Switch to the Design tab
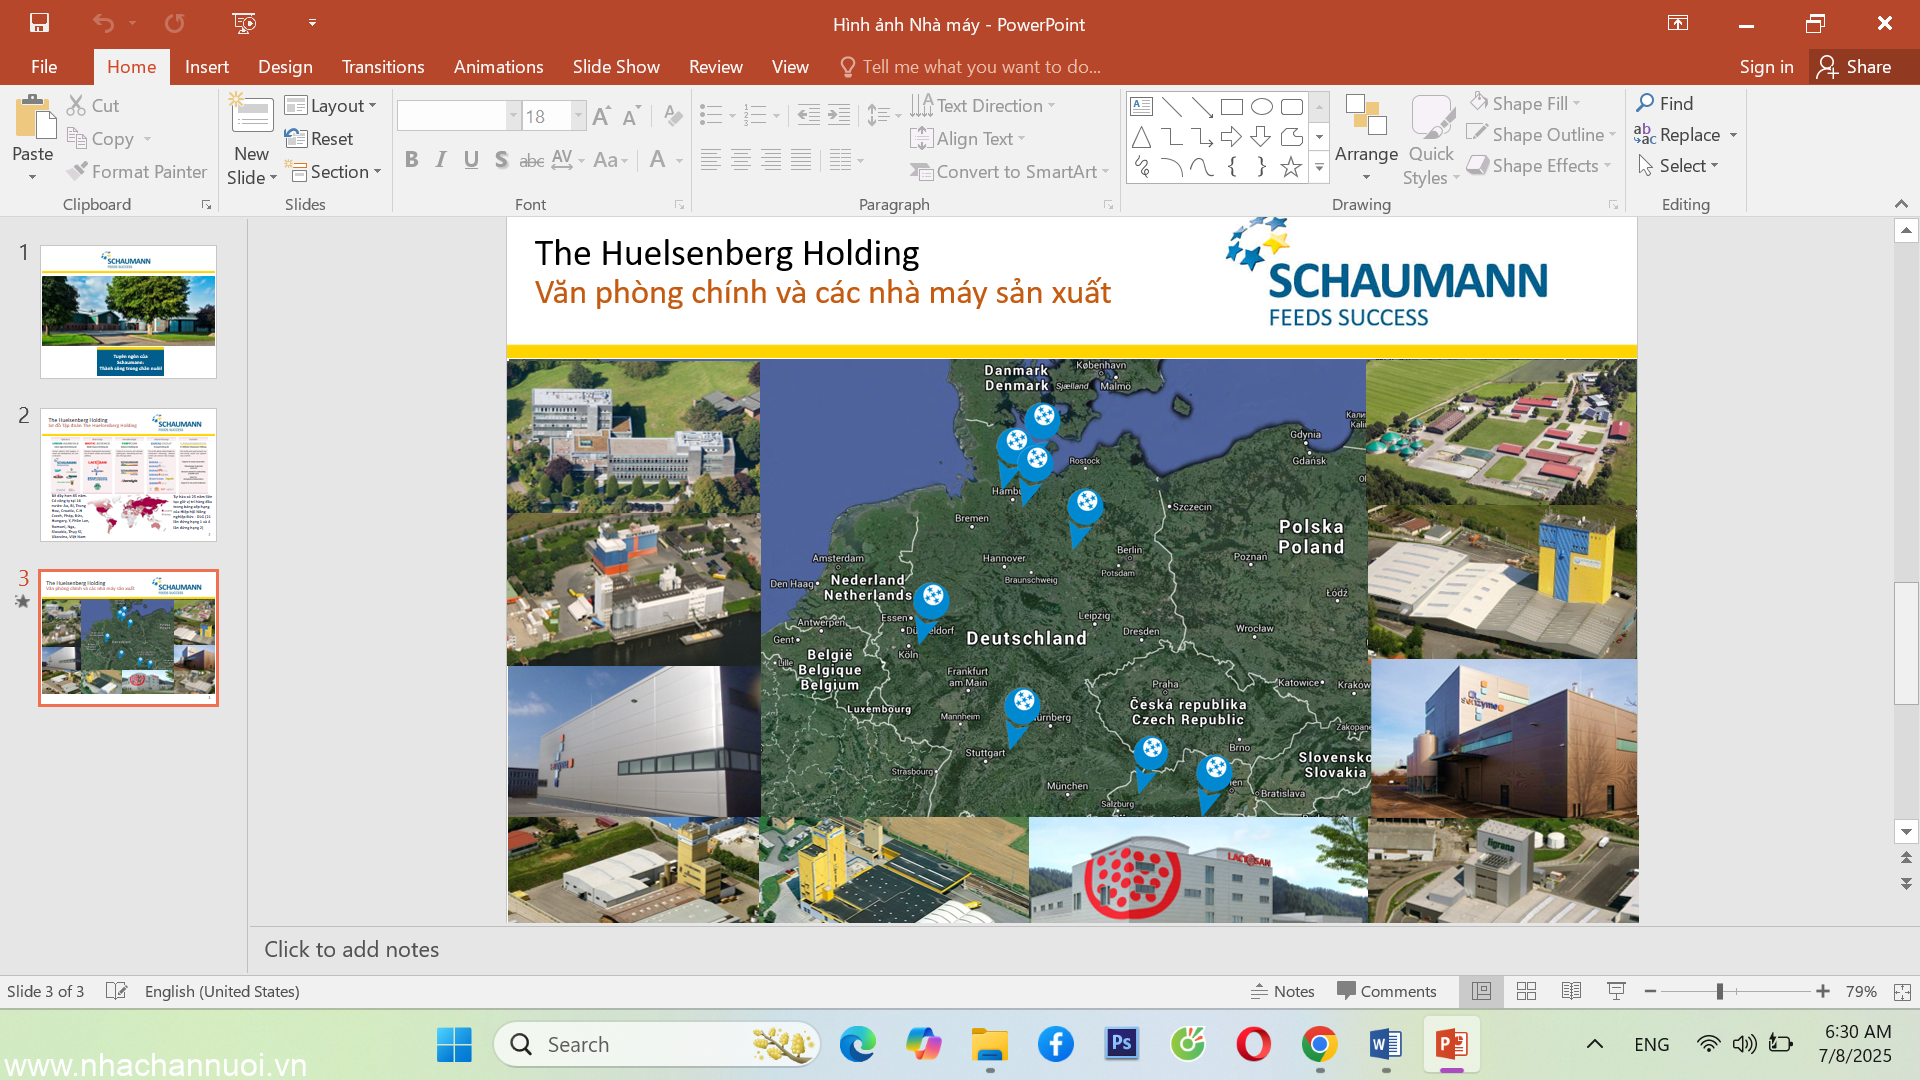Viewport: 1920px width, 1080px height. coord(285,67)
